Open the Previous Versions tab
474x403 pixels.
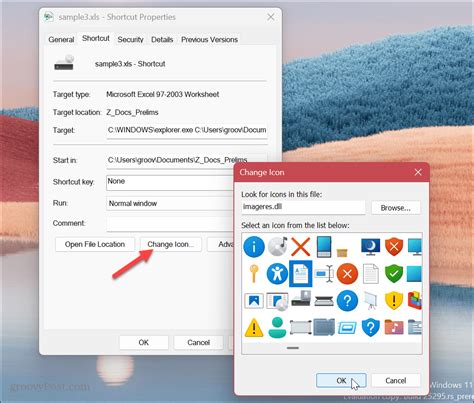(x=209, y=40)
